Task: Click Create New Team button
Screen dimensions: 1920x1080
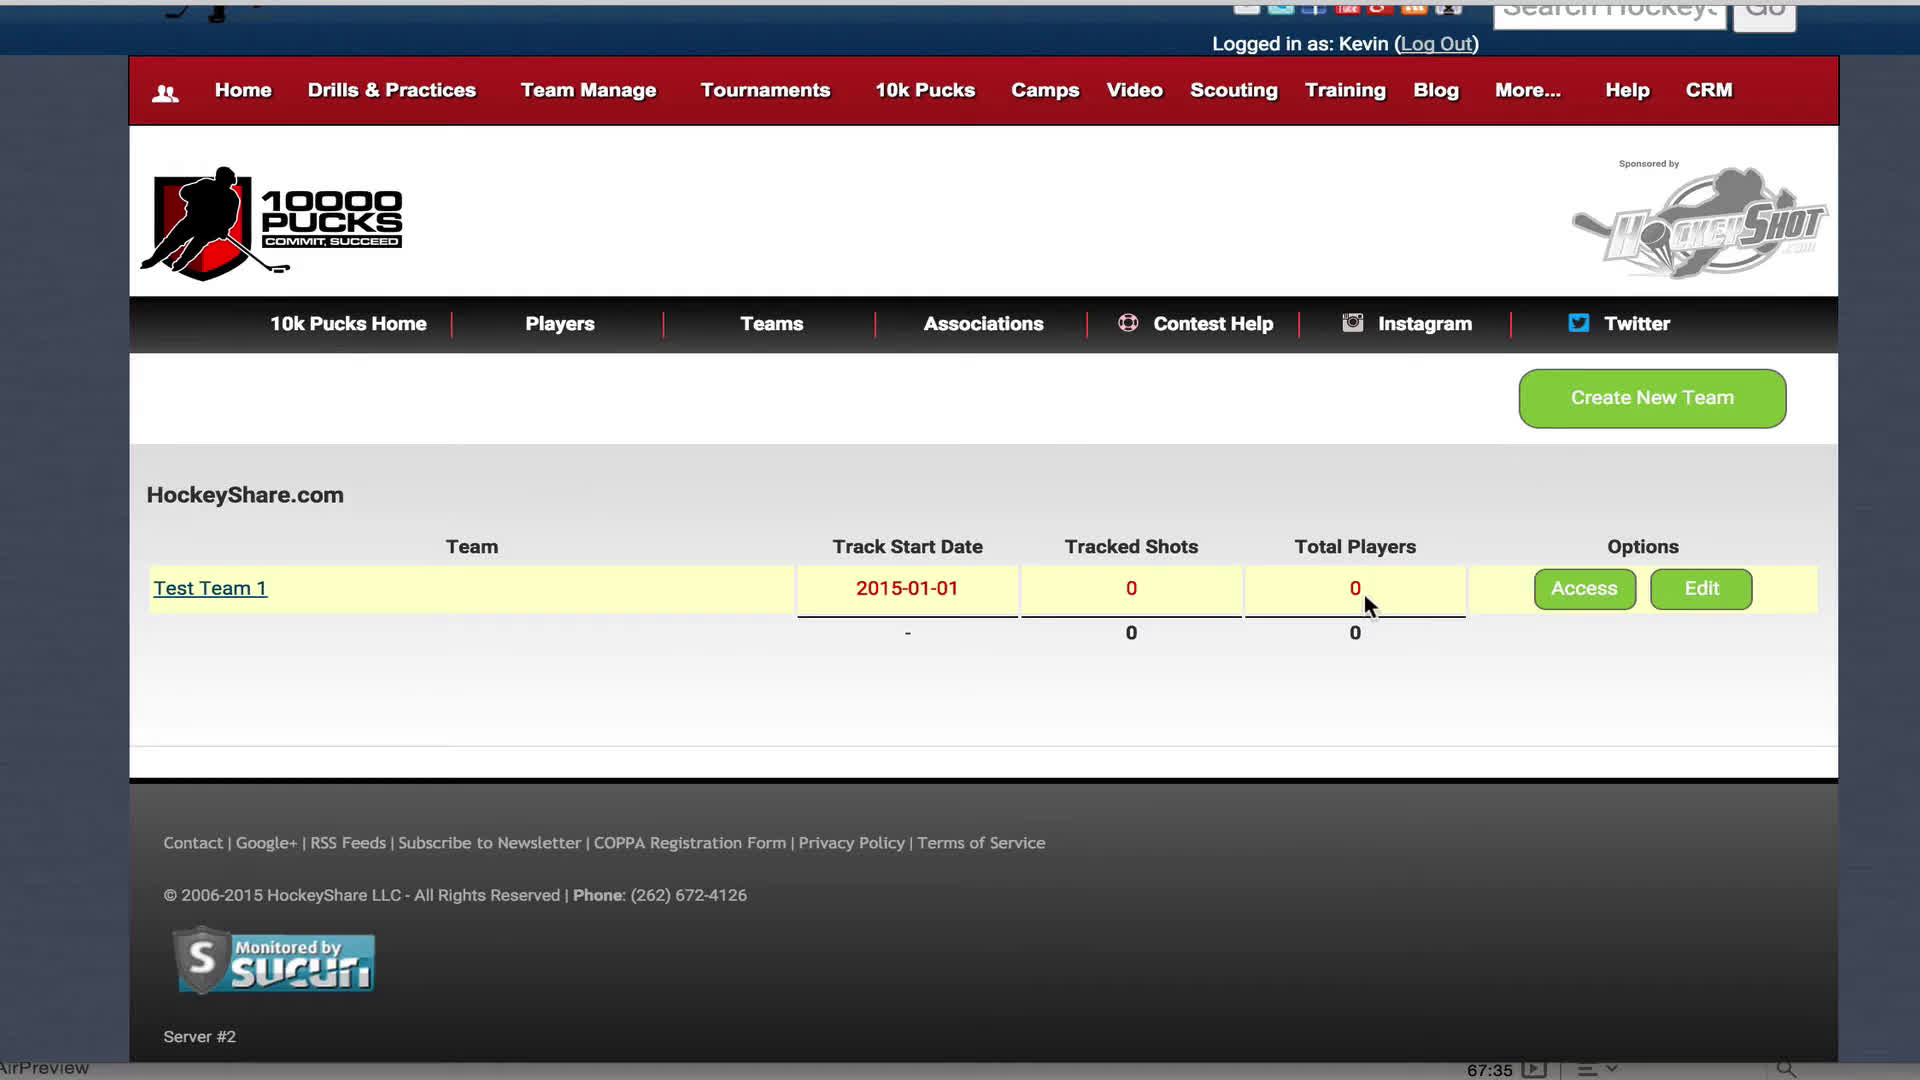Action: [1652, 398]
